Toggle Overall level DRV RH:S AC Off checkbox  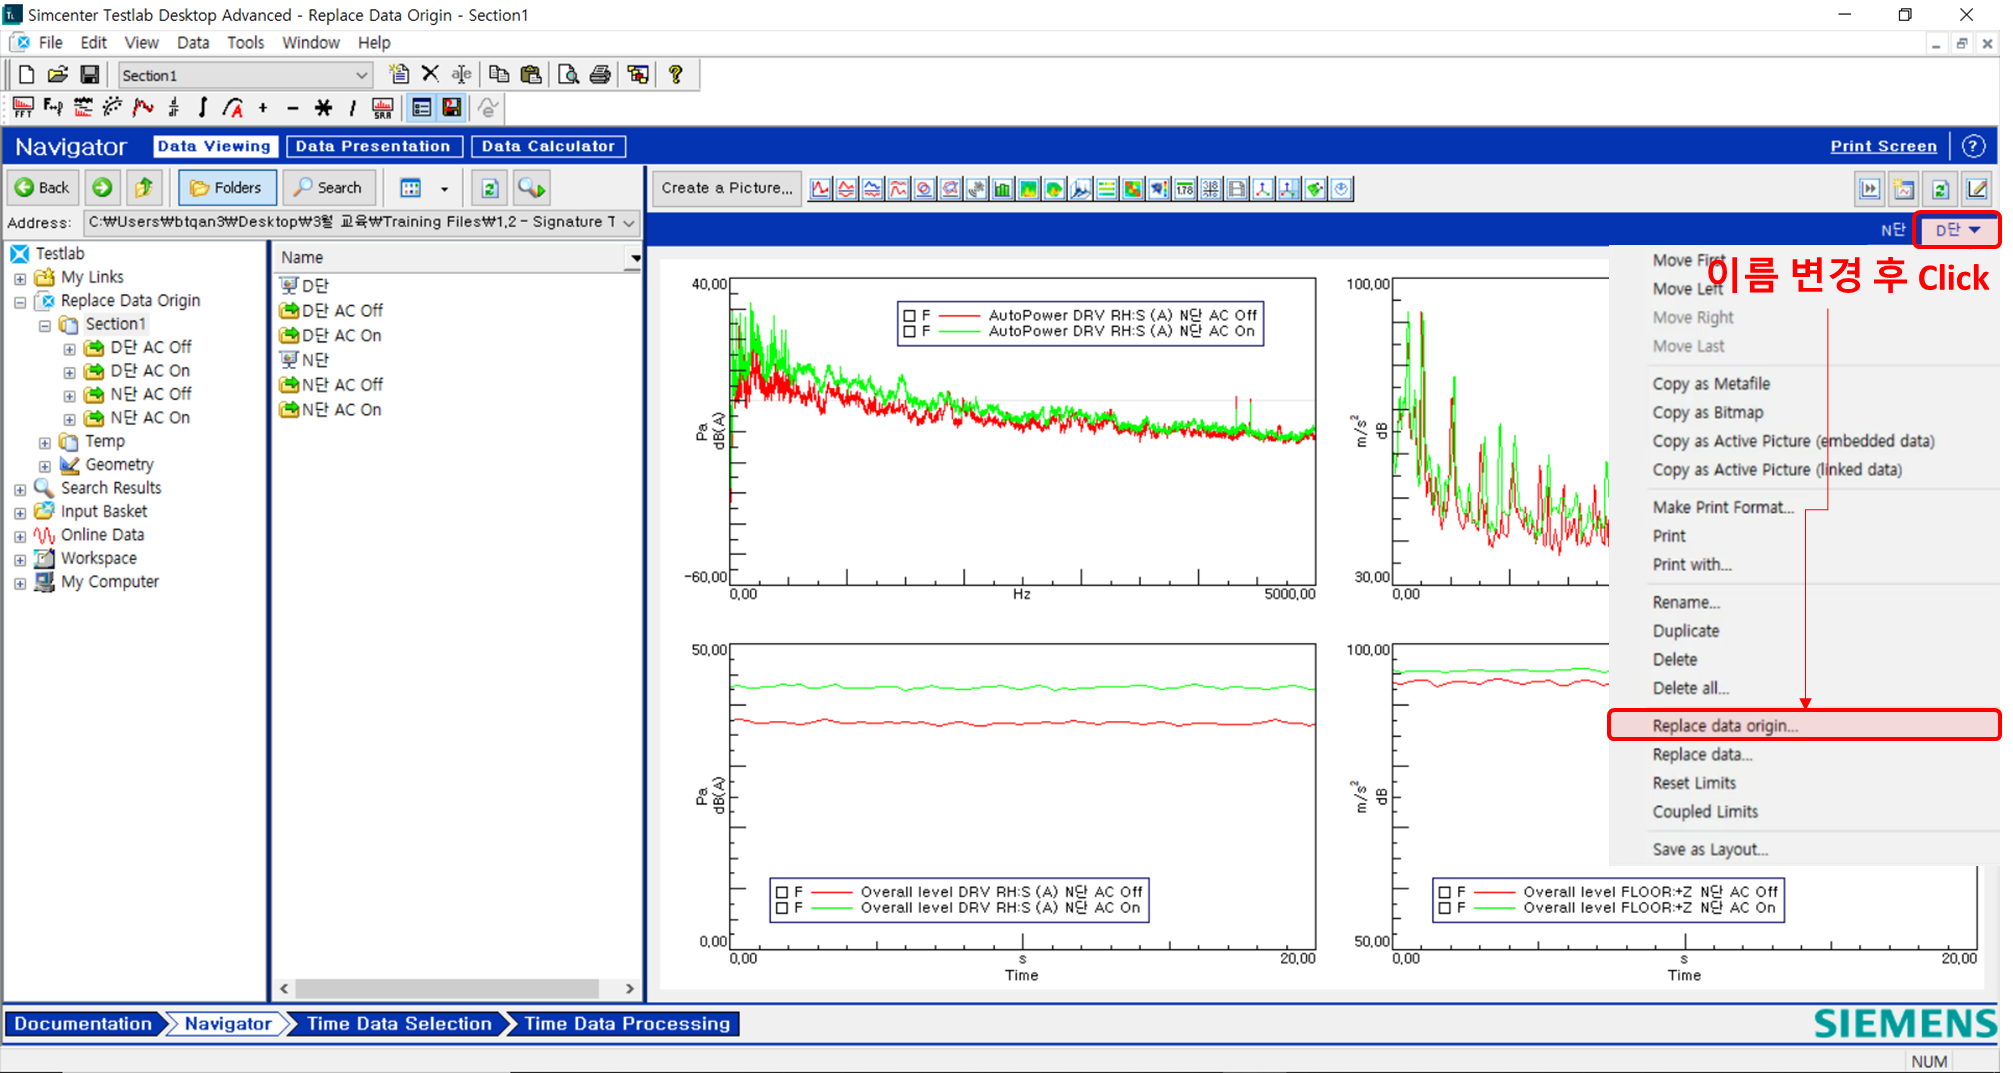782,892
